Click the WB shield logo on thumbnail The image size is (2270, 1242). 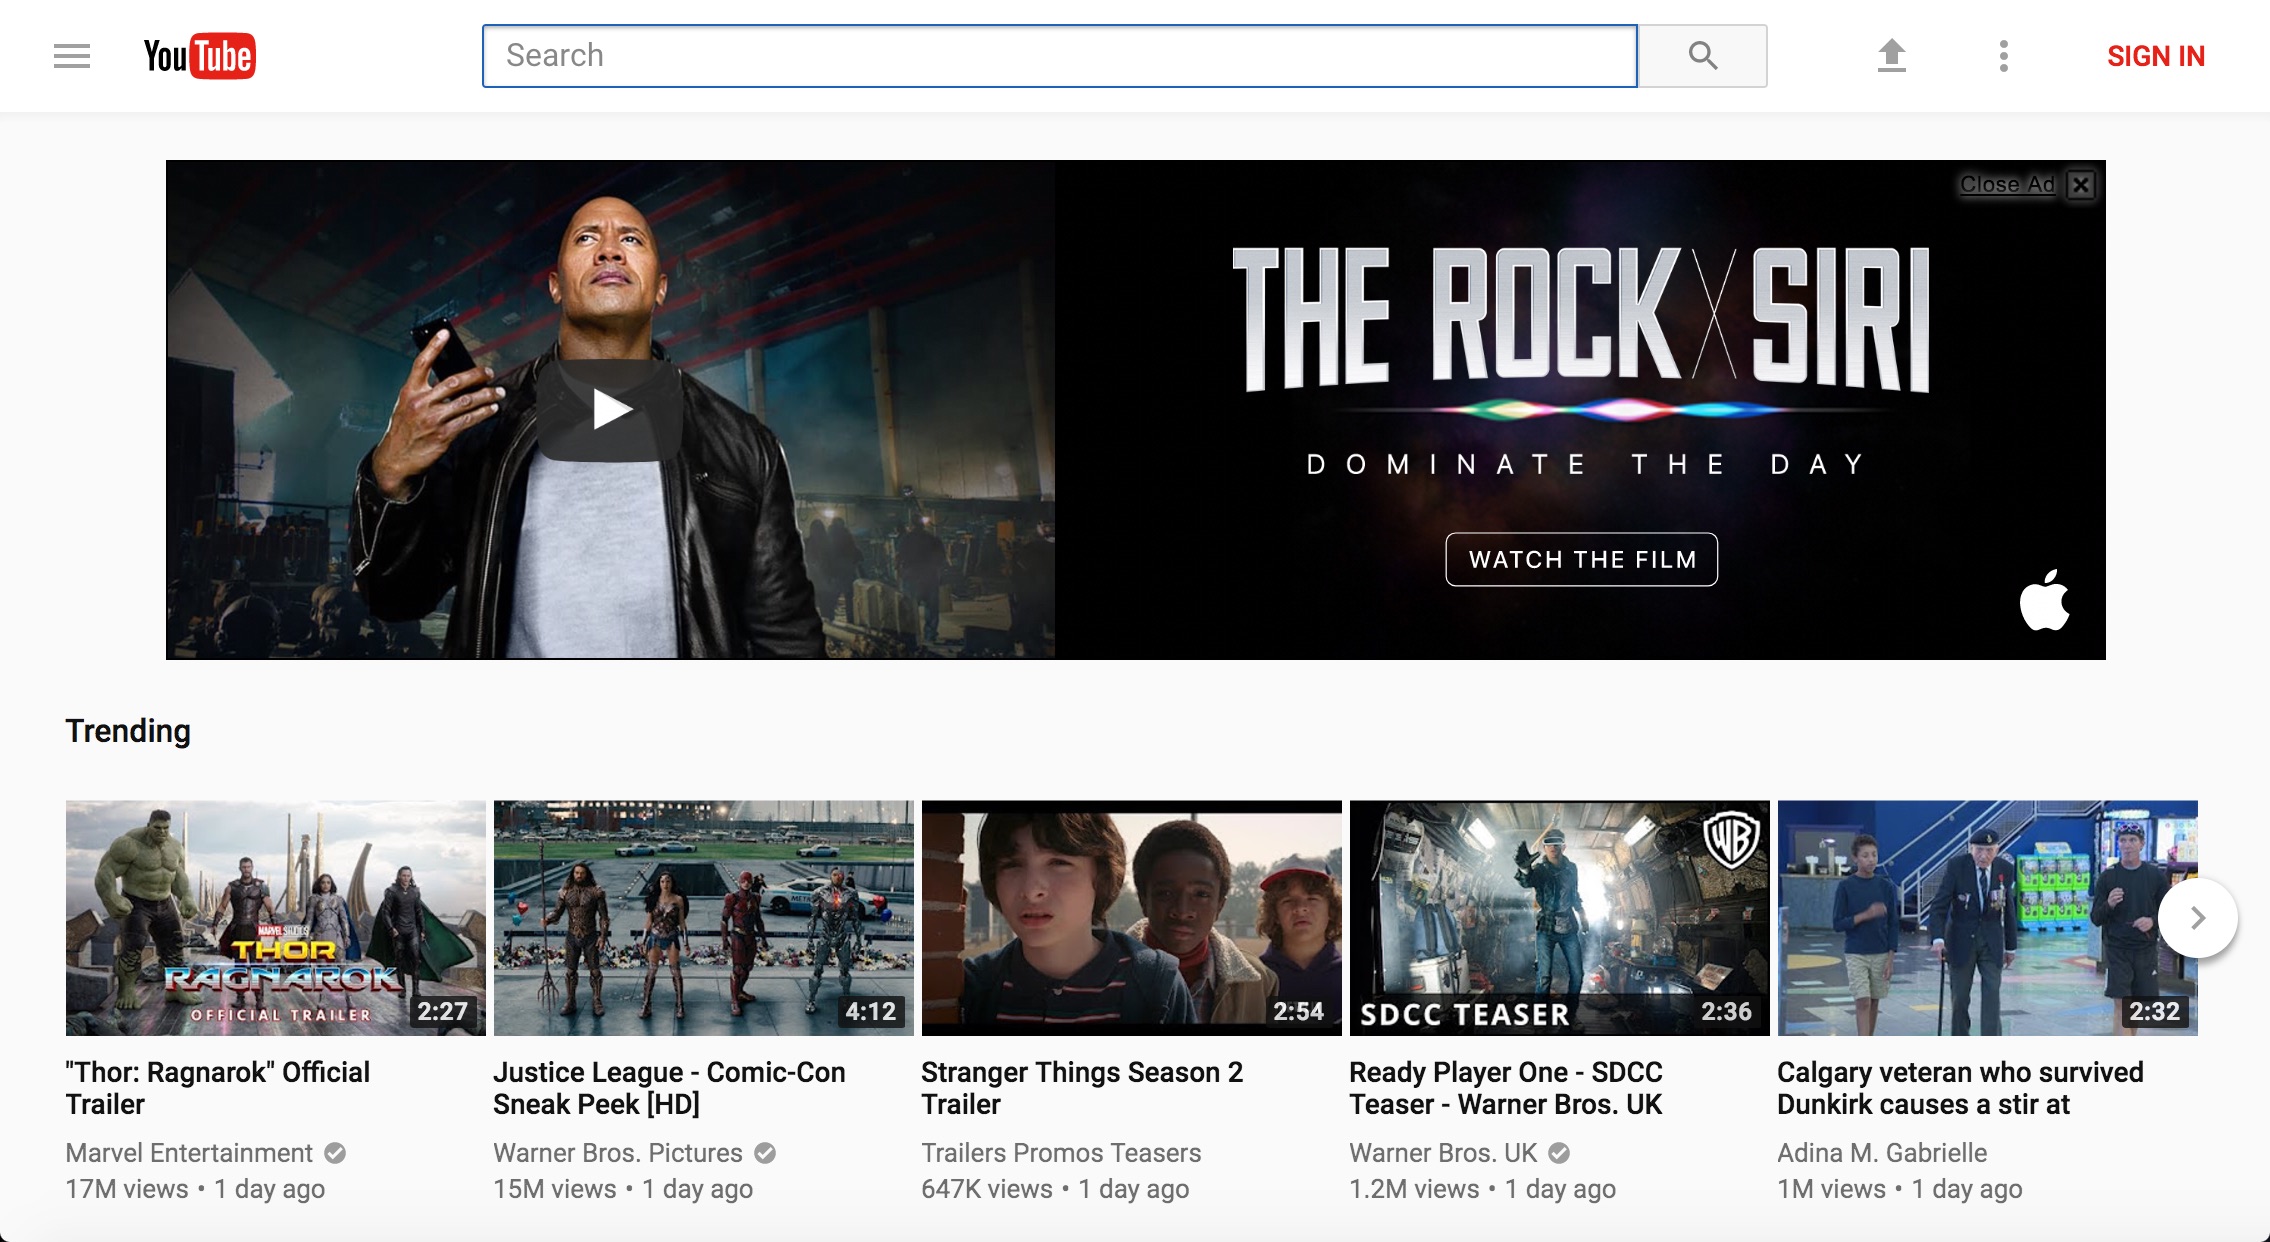point(1732,840)
